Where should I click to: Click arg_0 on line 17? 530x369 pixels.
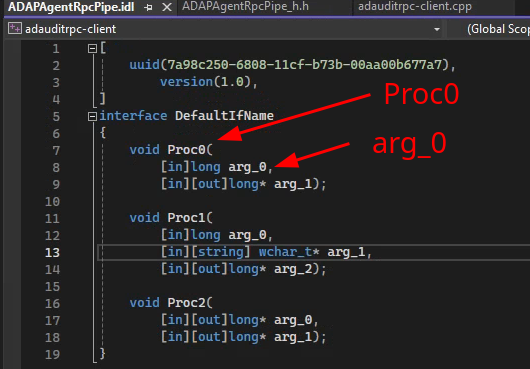pos(293,320)
